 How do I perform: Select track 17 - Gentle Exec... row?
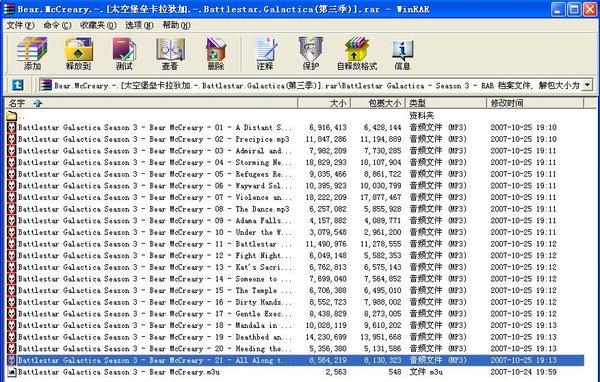click(295, 313)
